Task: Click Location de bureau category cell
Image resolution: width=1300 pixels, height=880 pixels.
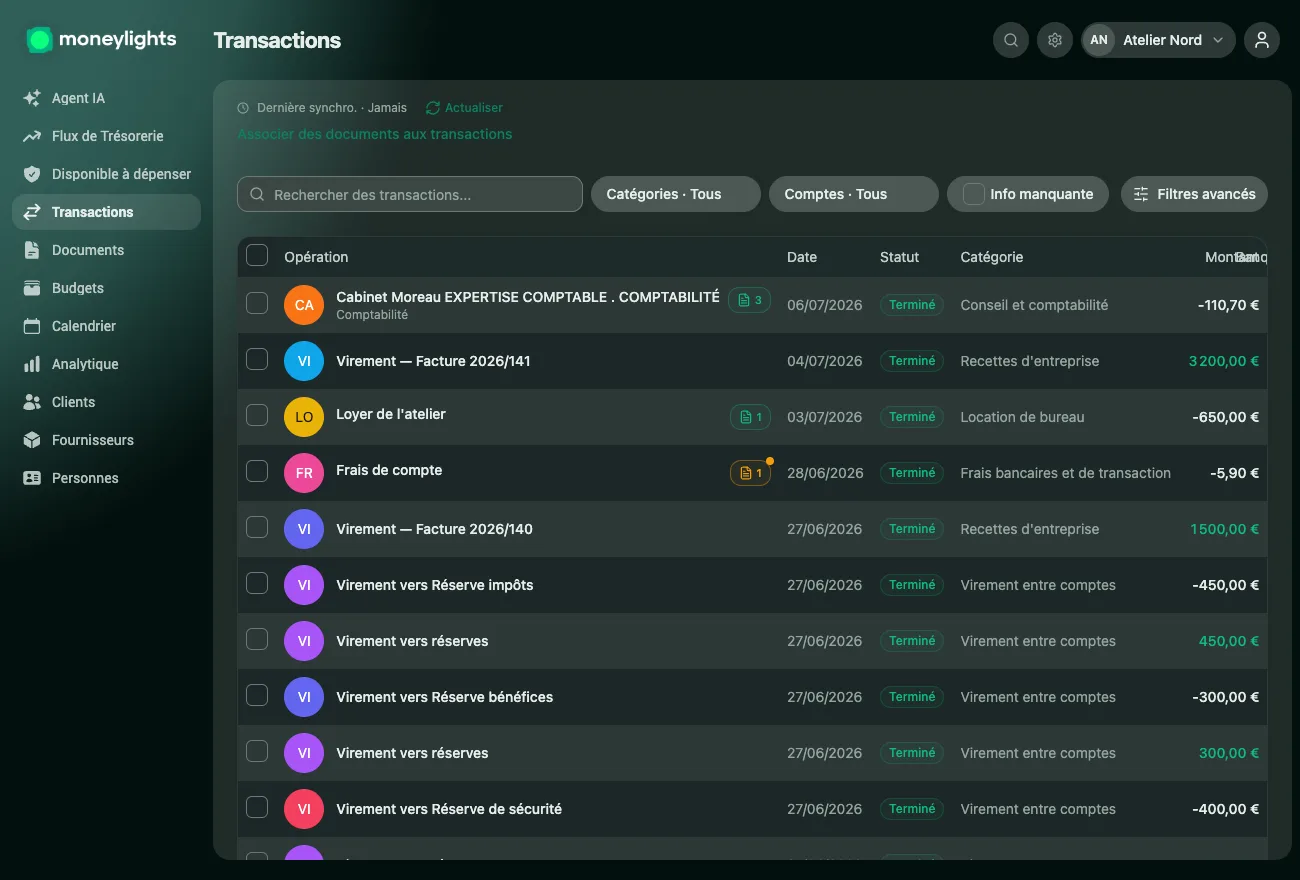Action: [1022, 417]
